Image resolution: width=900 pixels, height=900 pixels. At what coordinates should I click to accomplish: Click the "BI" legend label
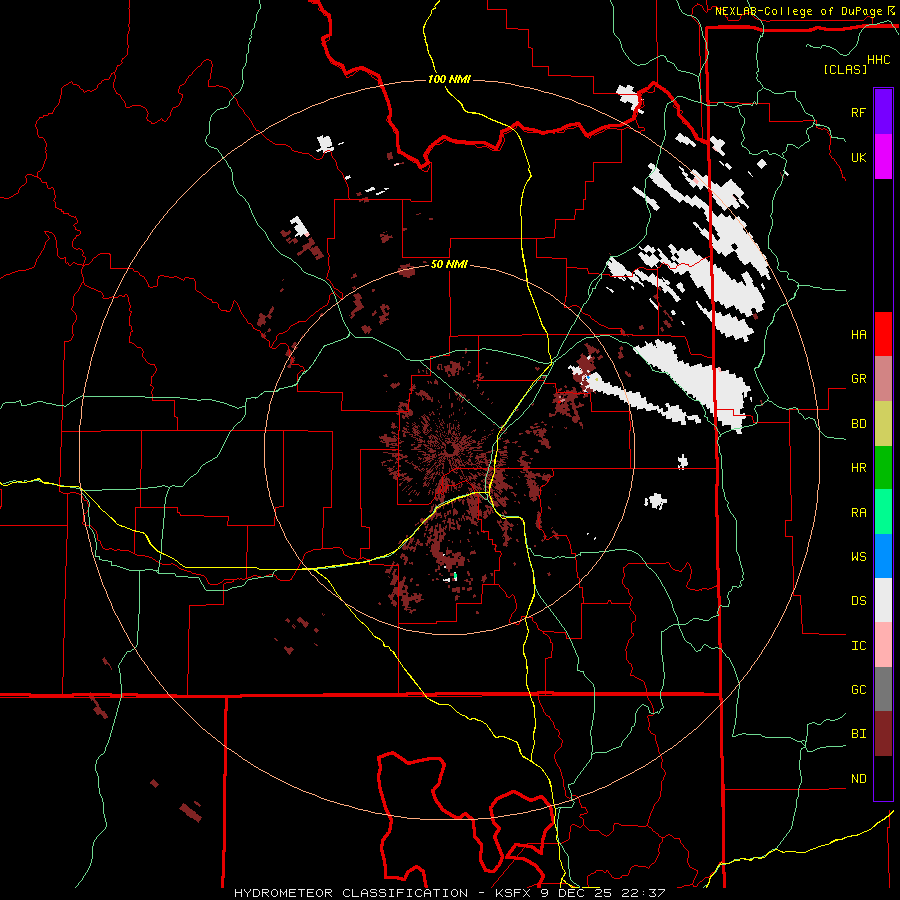click(858, 734)
